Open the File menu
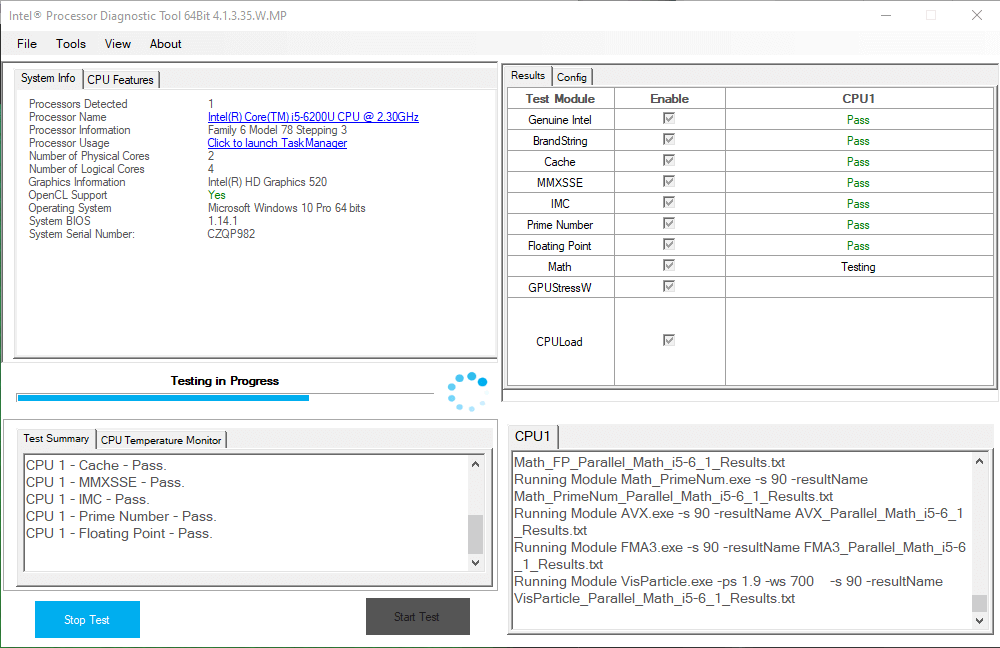 click(x=27, y=44)
